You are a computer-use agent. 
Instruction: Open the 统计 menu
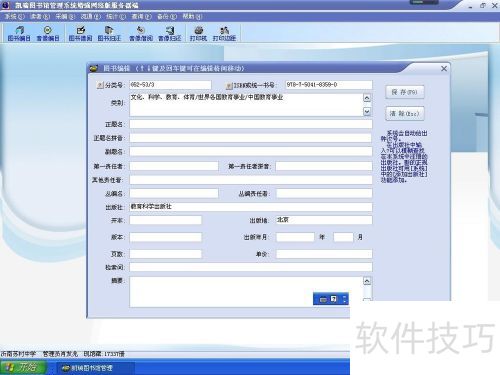click(116, 16)
